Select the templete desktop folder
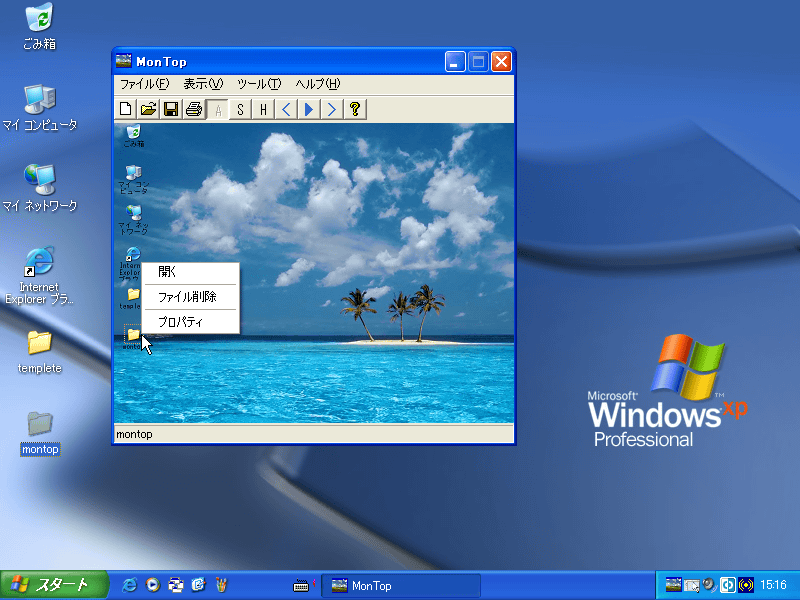The width and height of the screenshot is (800, 600). 39,352
